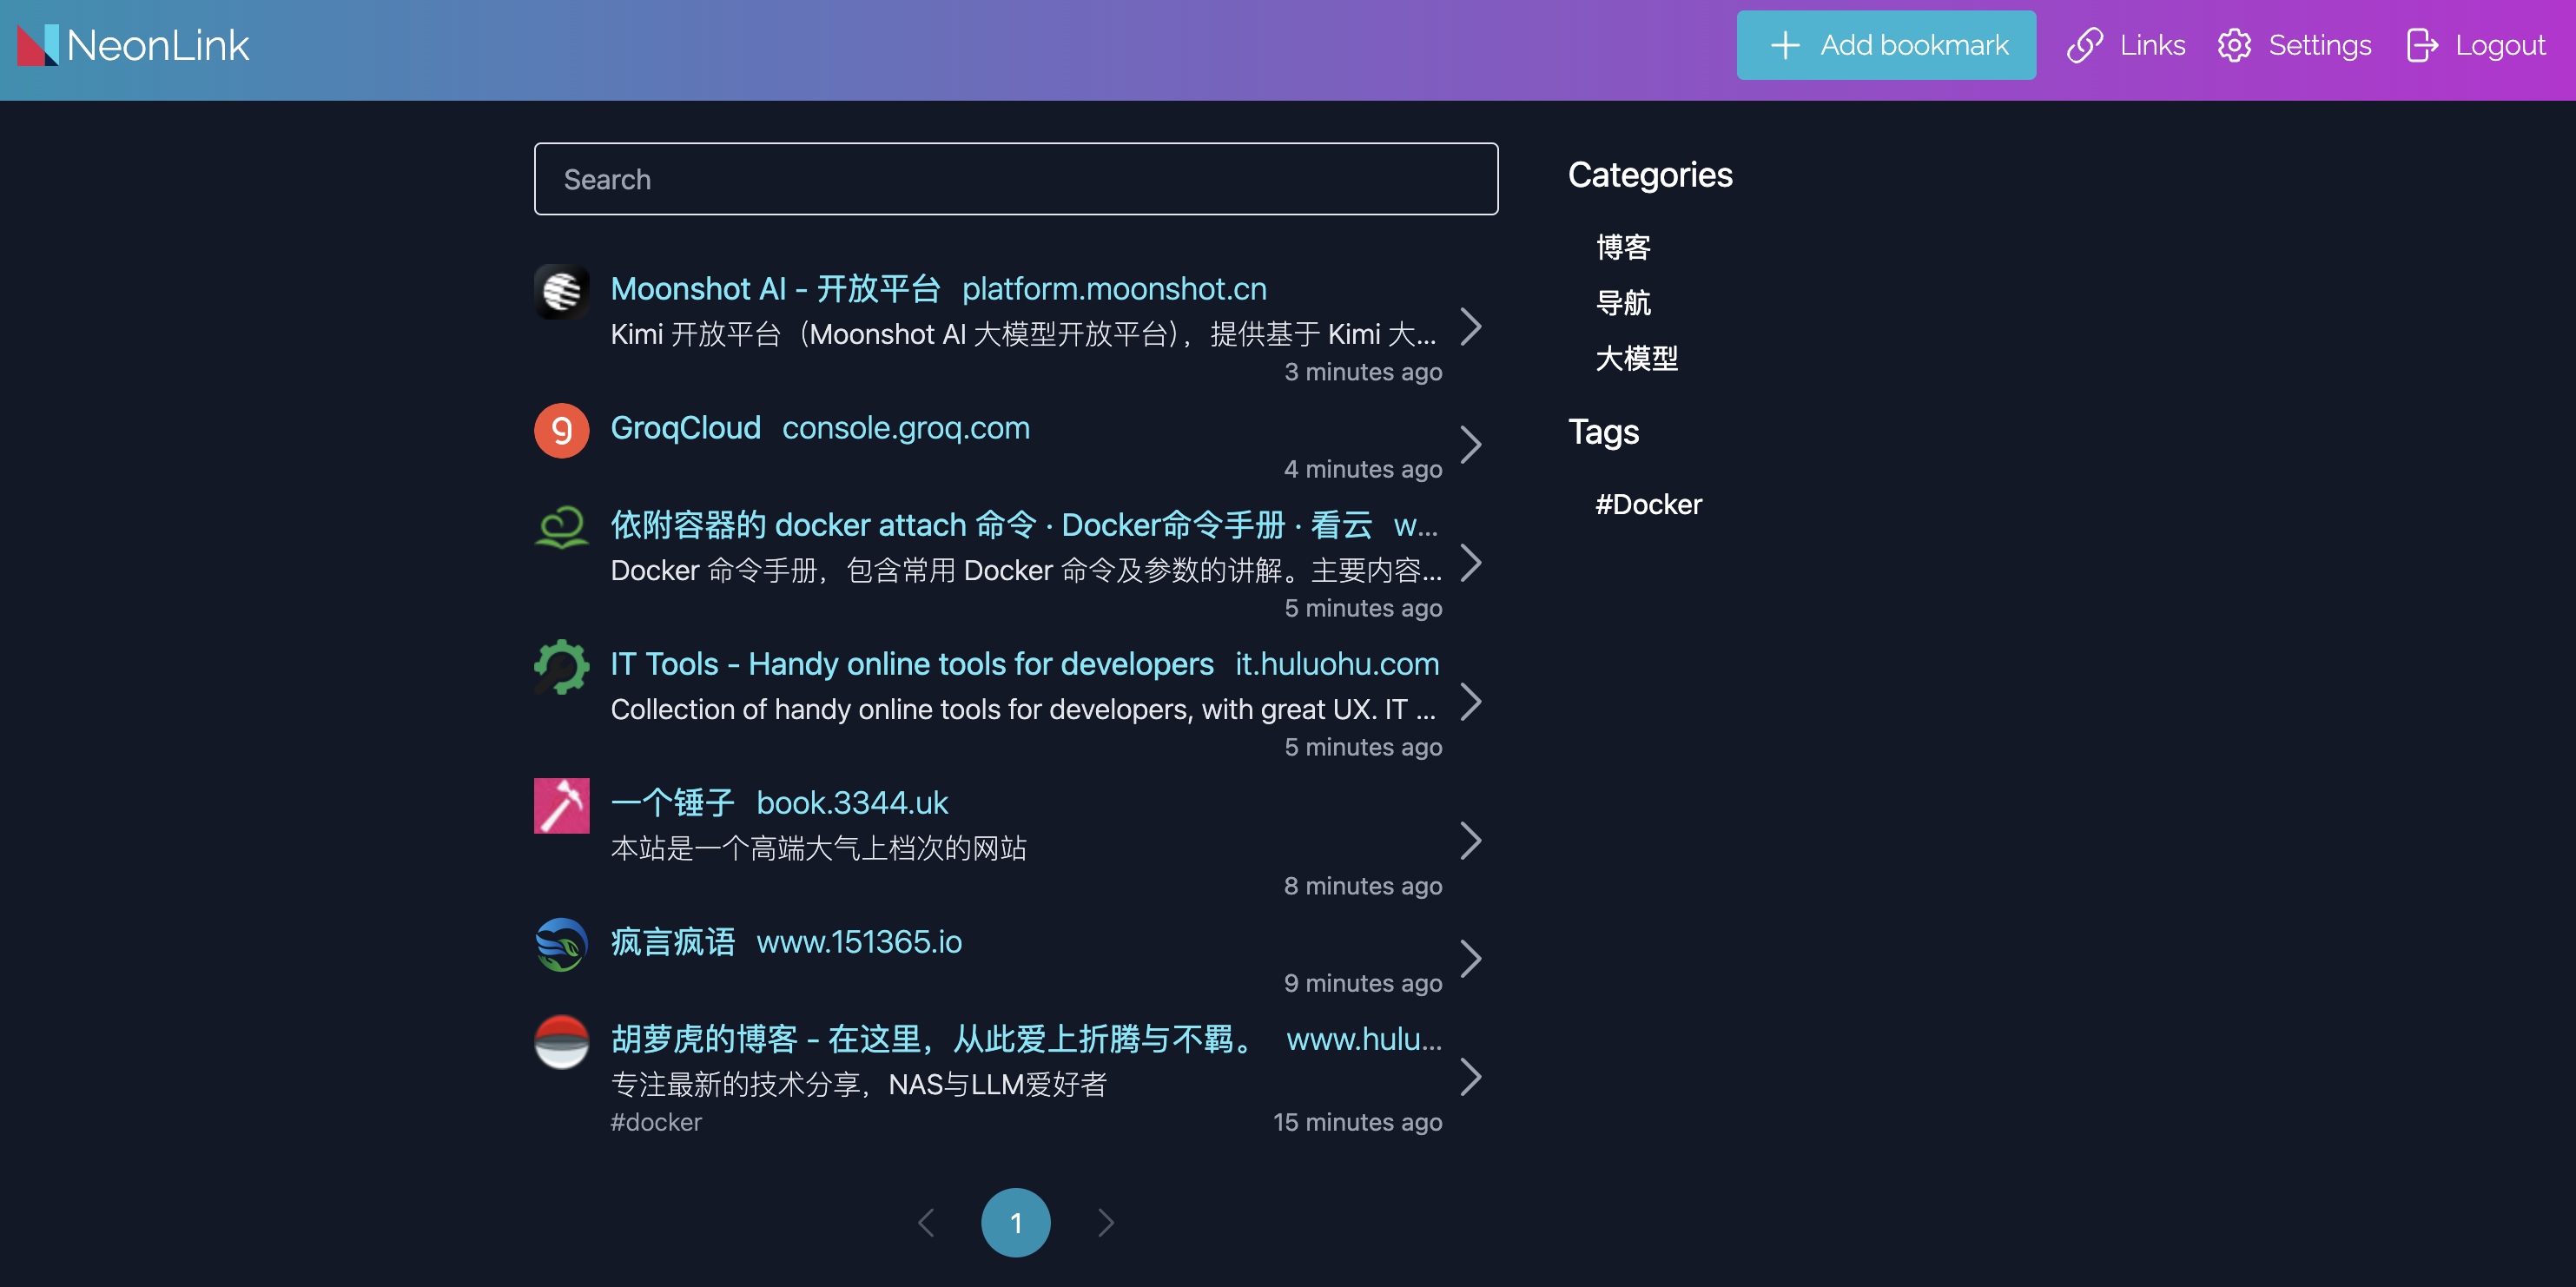Open the IT Tools bookmark title
2576x1287 pixels.
912,664
